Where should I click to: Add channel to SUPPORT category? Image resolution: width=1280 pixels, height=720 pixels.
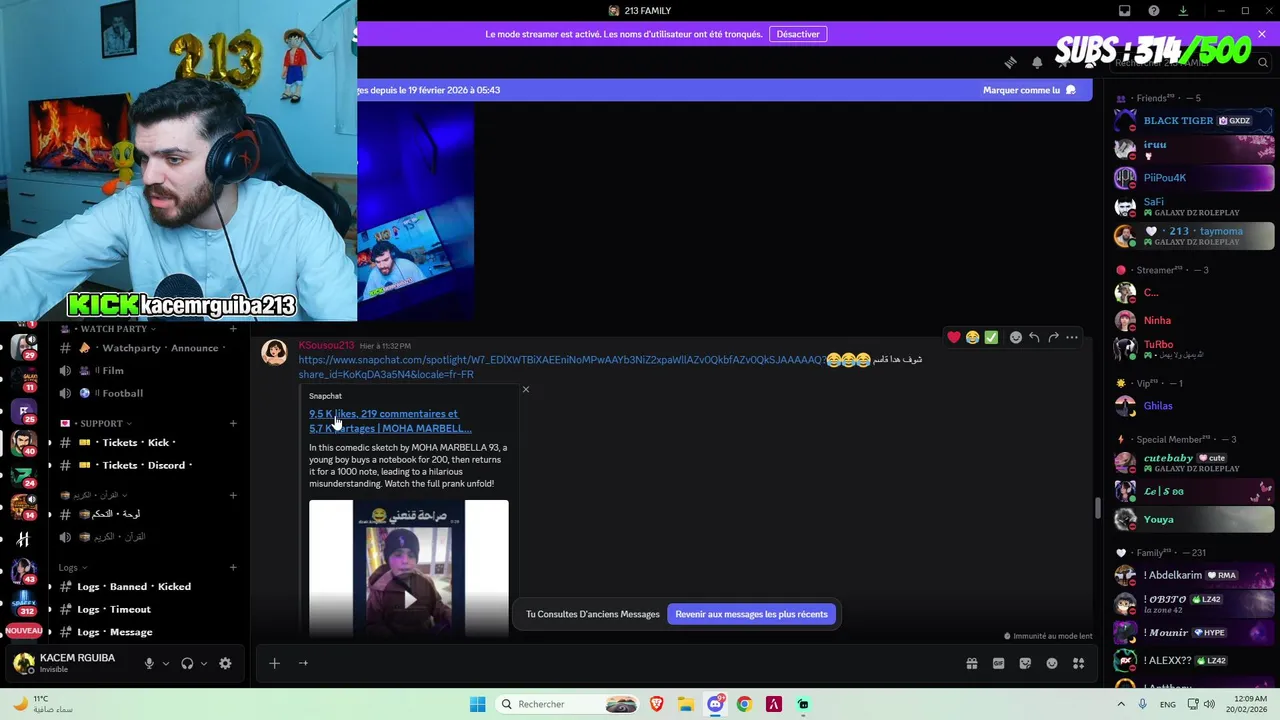click(233, 423)
